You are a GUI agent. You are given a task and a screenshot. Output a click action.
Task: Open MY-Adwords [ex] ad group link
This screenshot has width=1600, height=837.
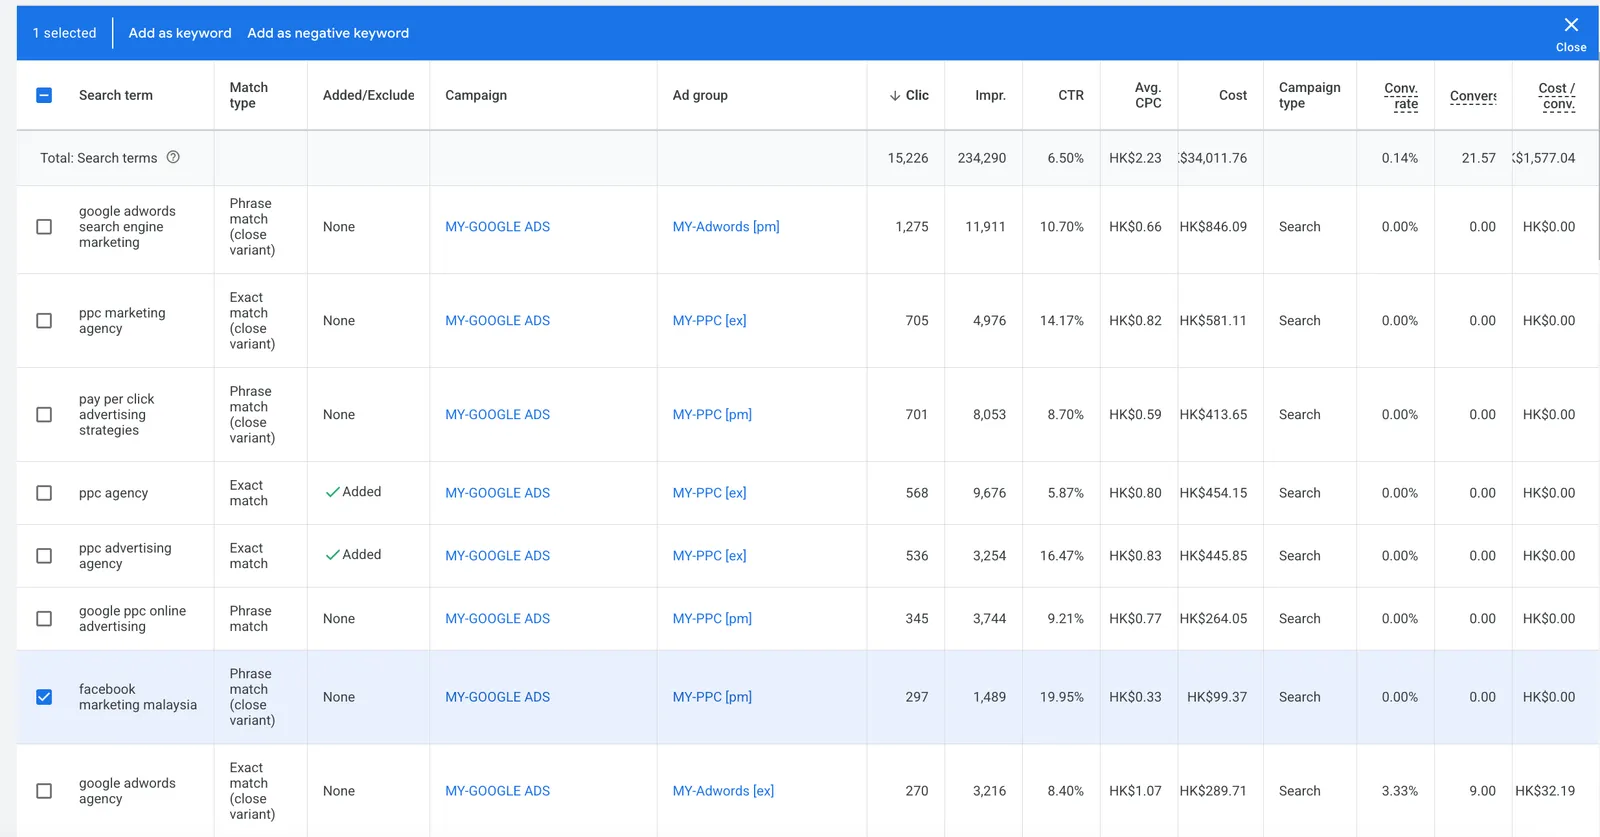coord(723,791)
